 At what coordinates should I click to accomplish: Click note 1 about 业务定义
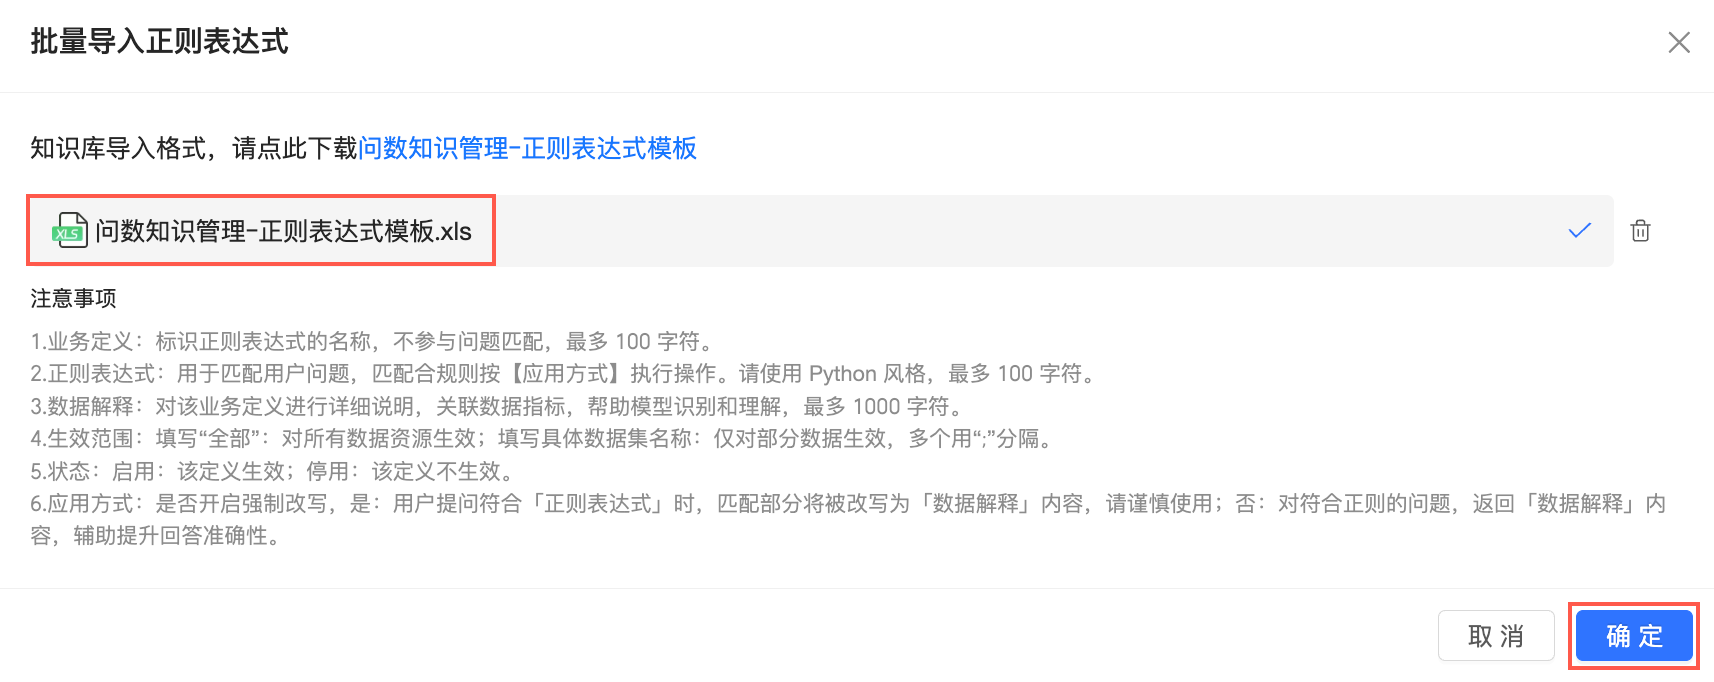[x=370, y=342]
